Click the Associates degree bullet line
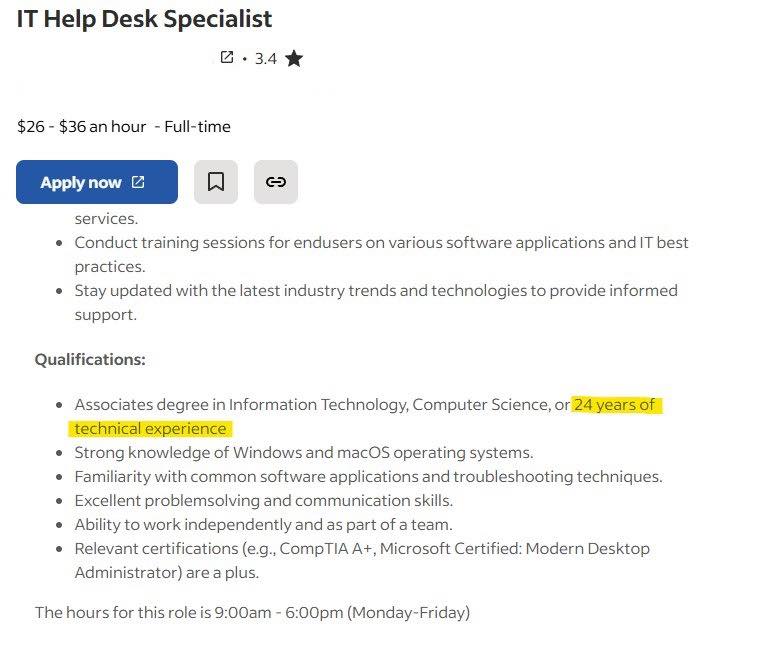The width and height of the screenshot is (765, 648). (364, 416)
